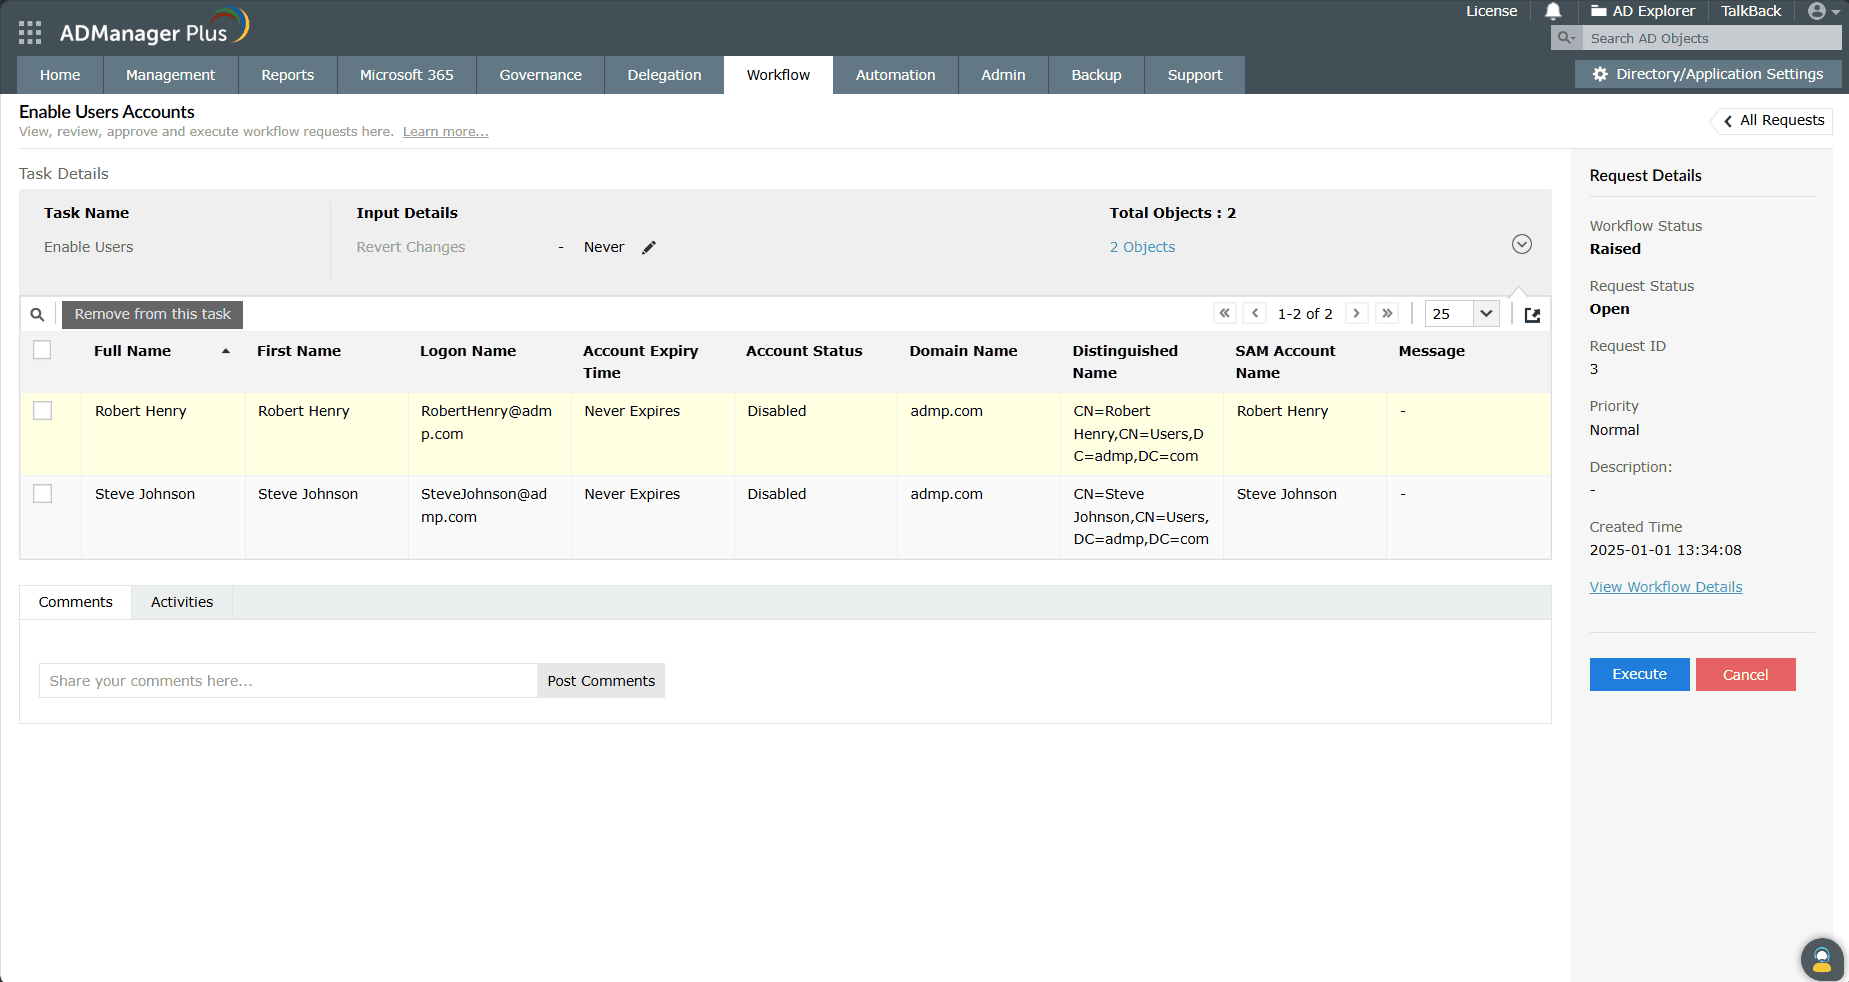The image size is (1849, 982).
Task: Click the export table icon
Action: tap(1532, 315)
